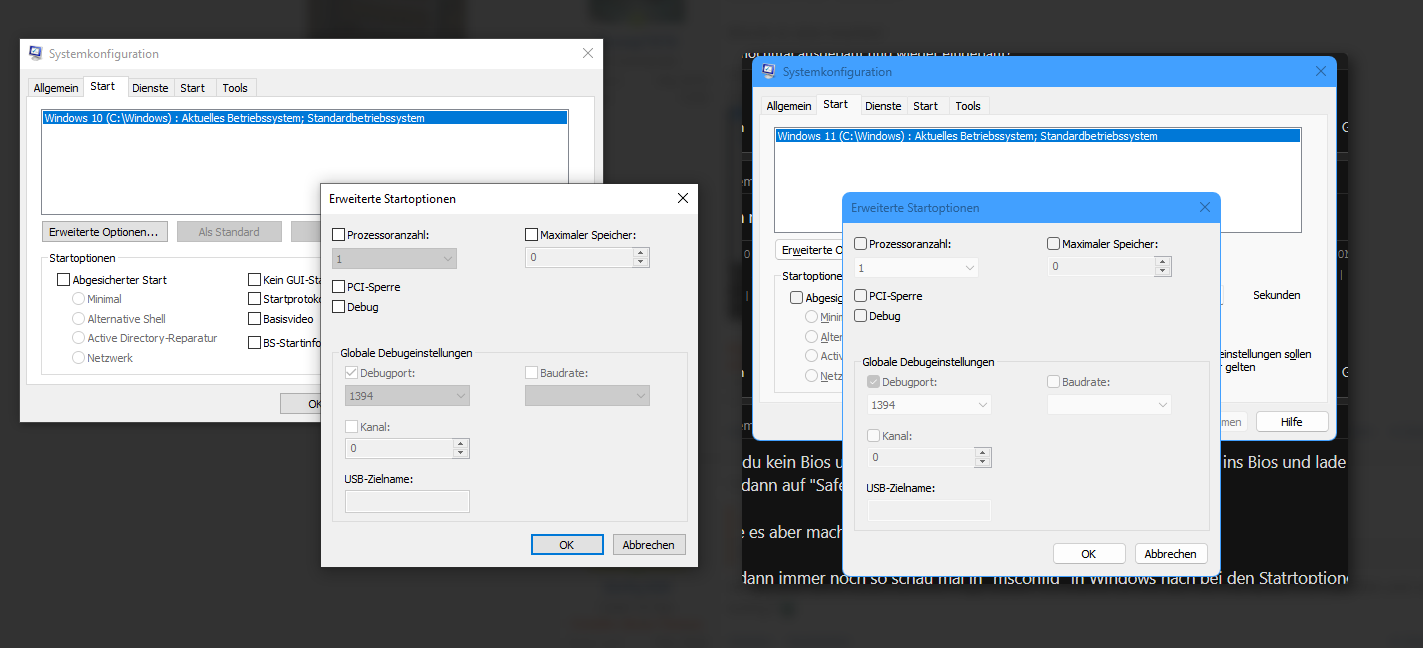The width and height of the screenshot is (1423, 648).
Task: Close the blue-titled Erweiterte Startoptionen dialog
Action: pos(1205,207)
